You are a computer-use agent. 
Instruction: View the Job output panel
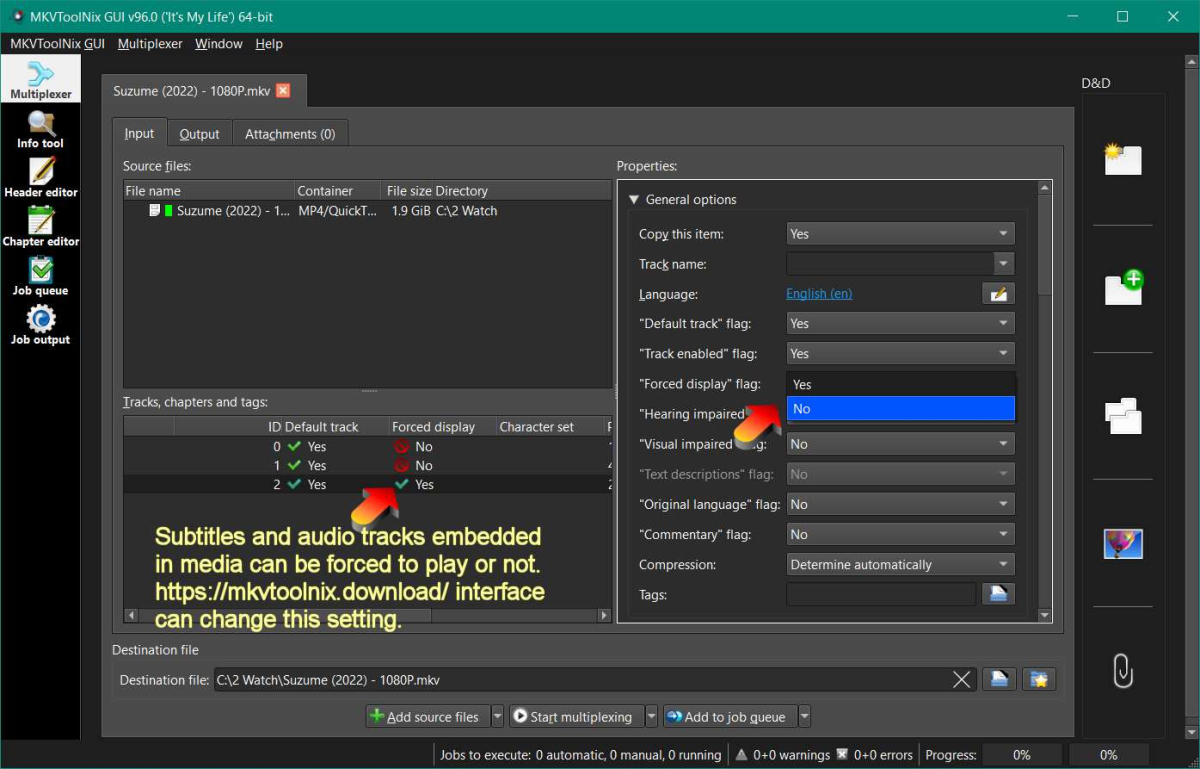[40, 322]
